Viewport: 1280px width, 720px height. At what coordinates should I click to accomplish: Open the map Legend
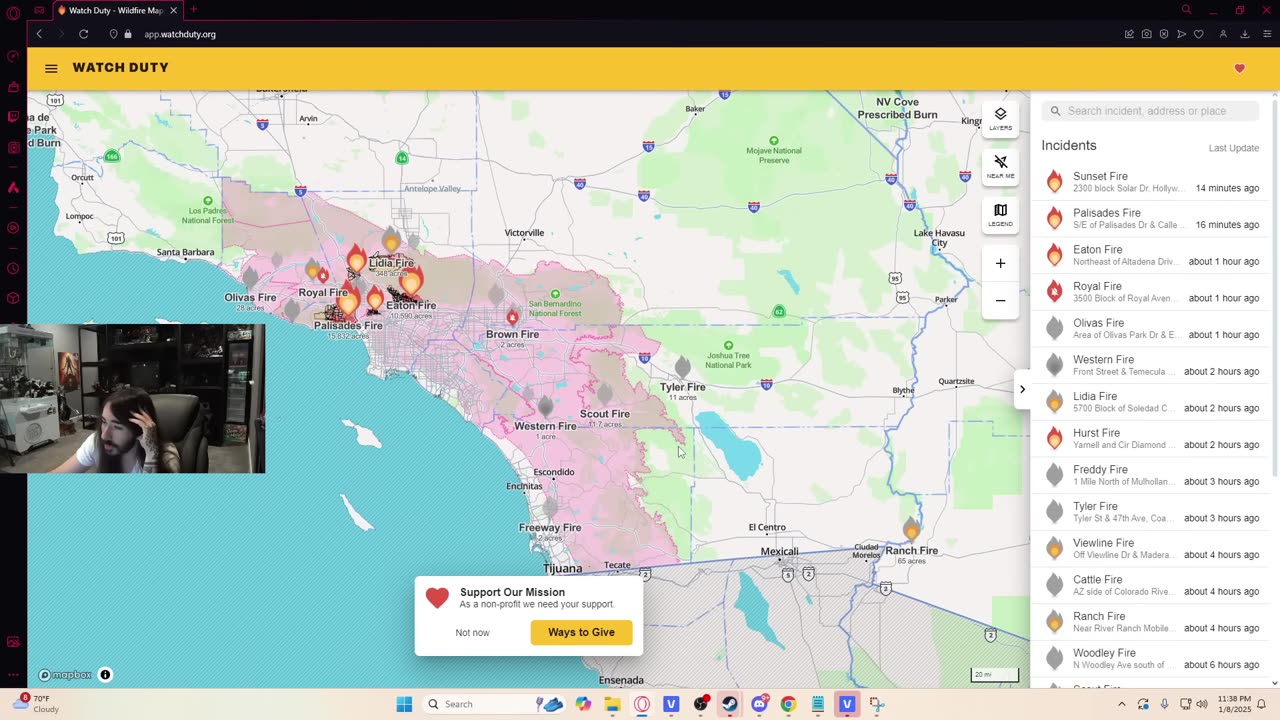1000,214
